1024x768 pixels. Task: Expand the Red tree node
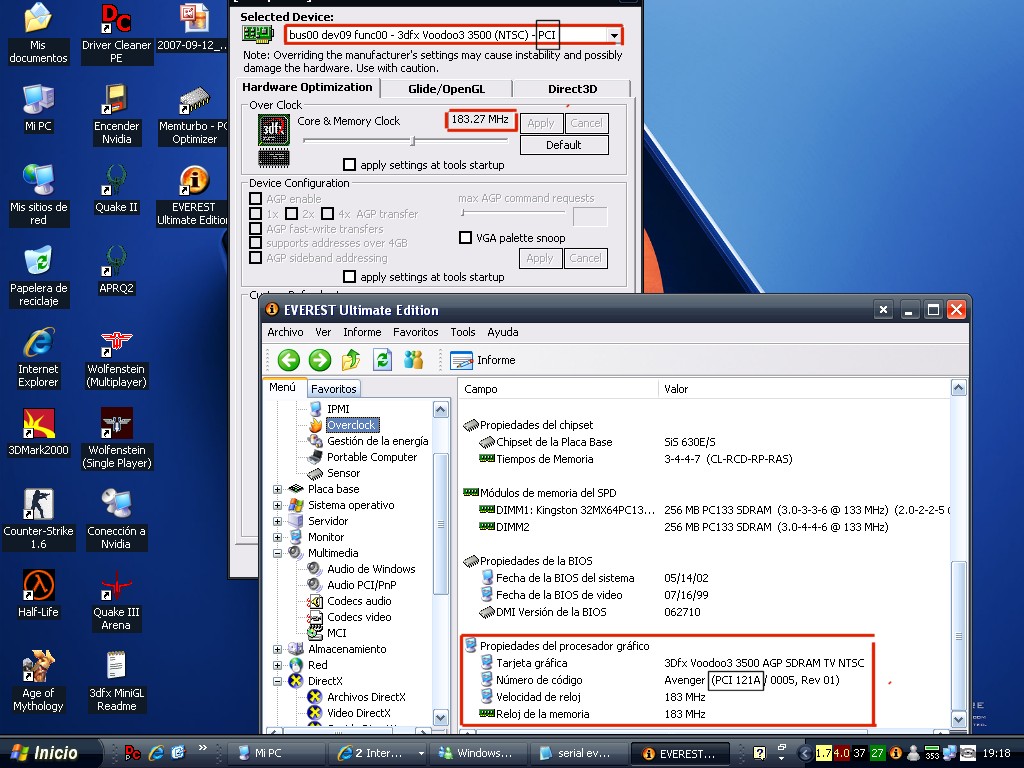click(x=278, y=665)
